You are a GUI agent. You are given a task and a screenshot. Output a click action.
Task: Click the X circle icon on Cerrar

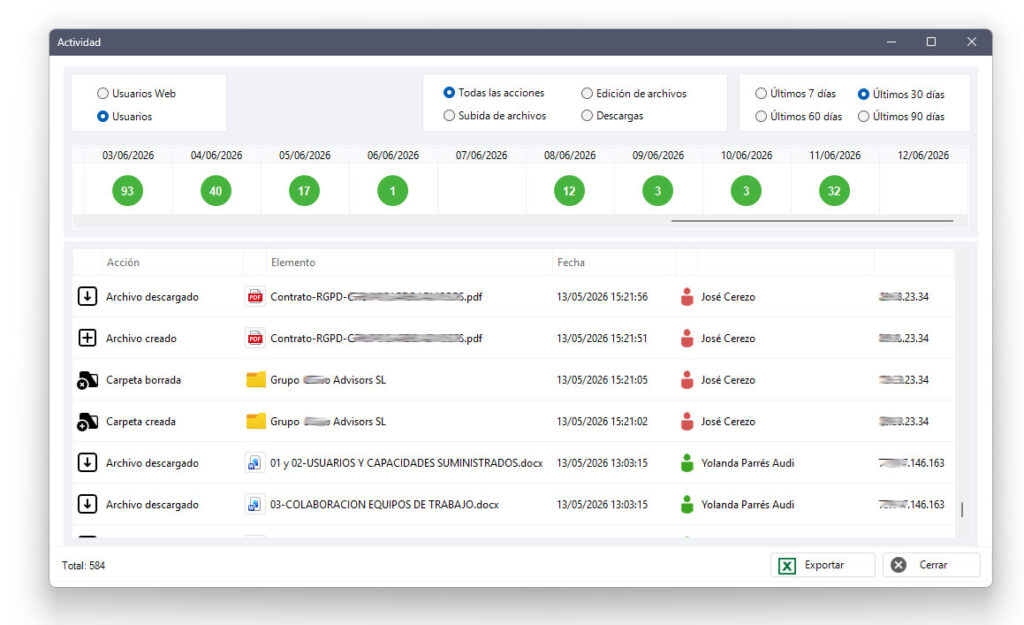click(899, 565)
